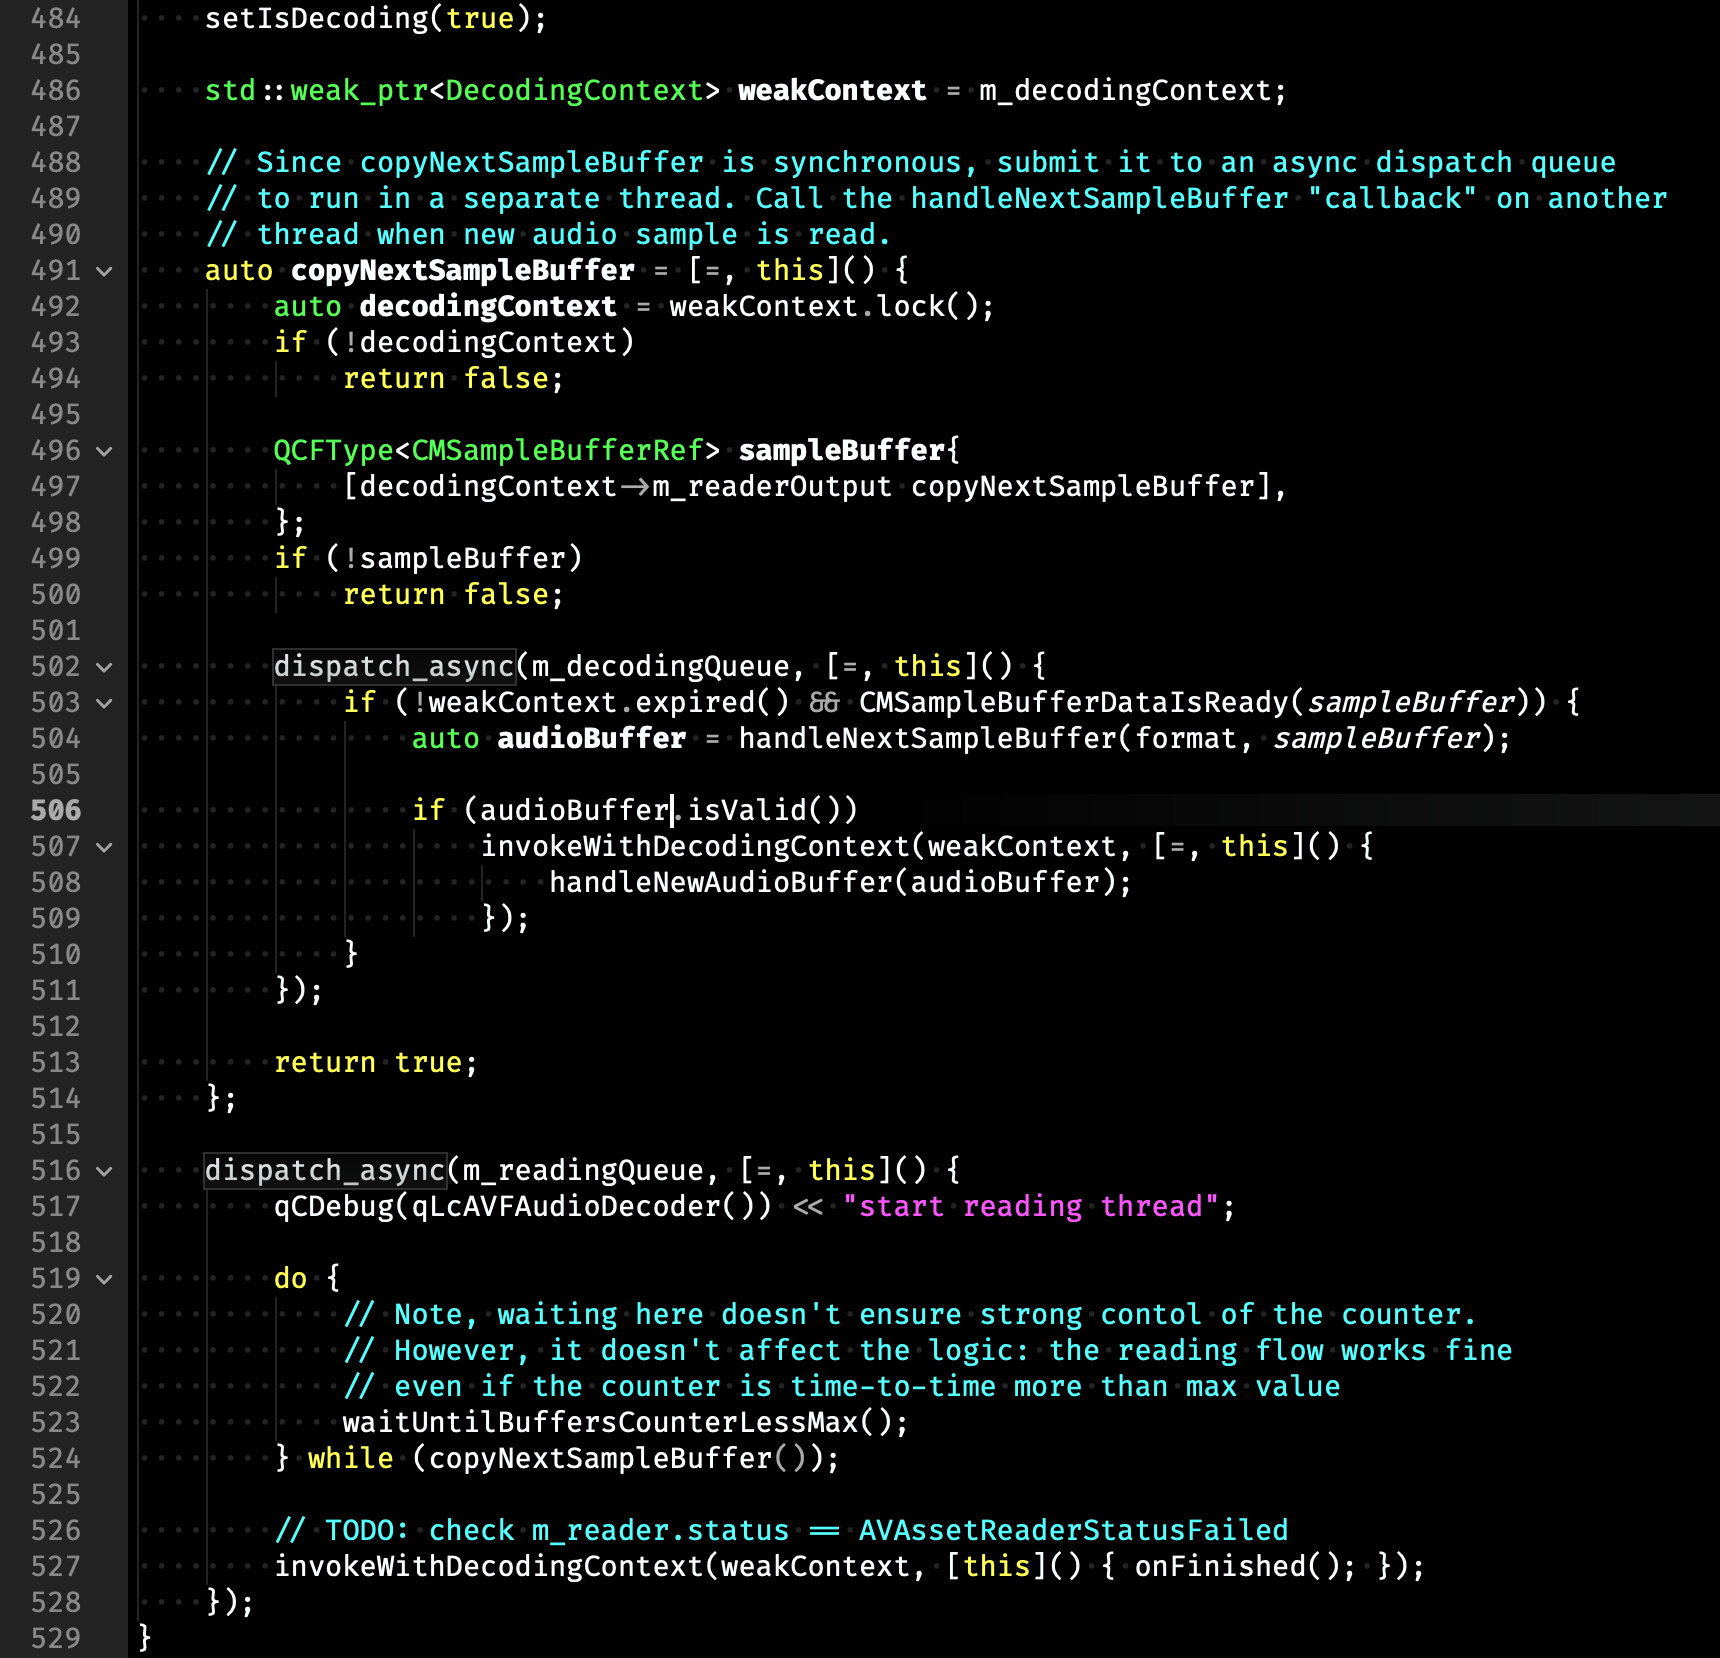Collapse the invokeWithDecodingContext lambda at line 507
Screen dimensions: 1720x1658
[x=104, y=847]
